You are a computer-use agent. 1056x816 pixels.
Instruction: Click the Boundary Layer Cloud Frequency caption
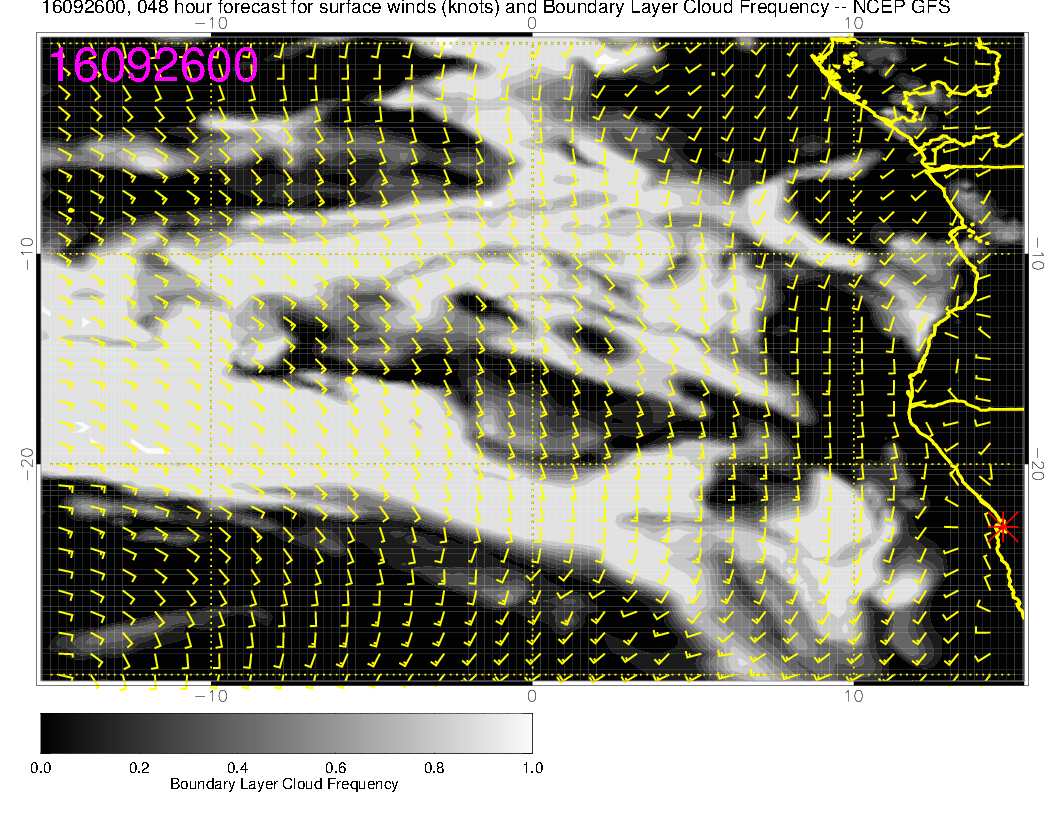click(284, 784)
